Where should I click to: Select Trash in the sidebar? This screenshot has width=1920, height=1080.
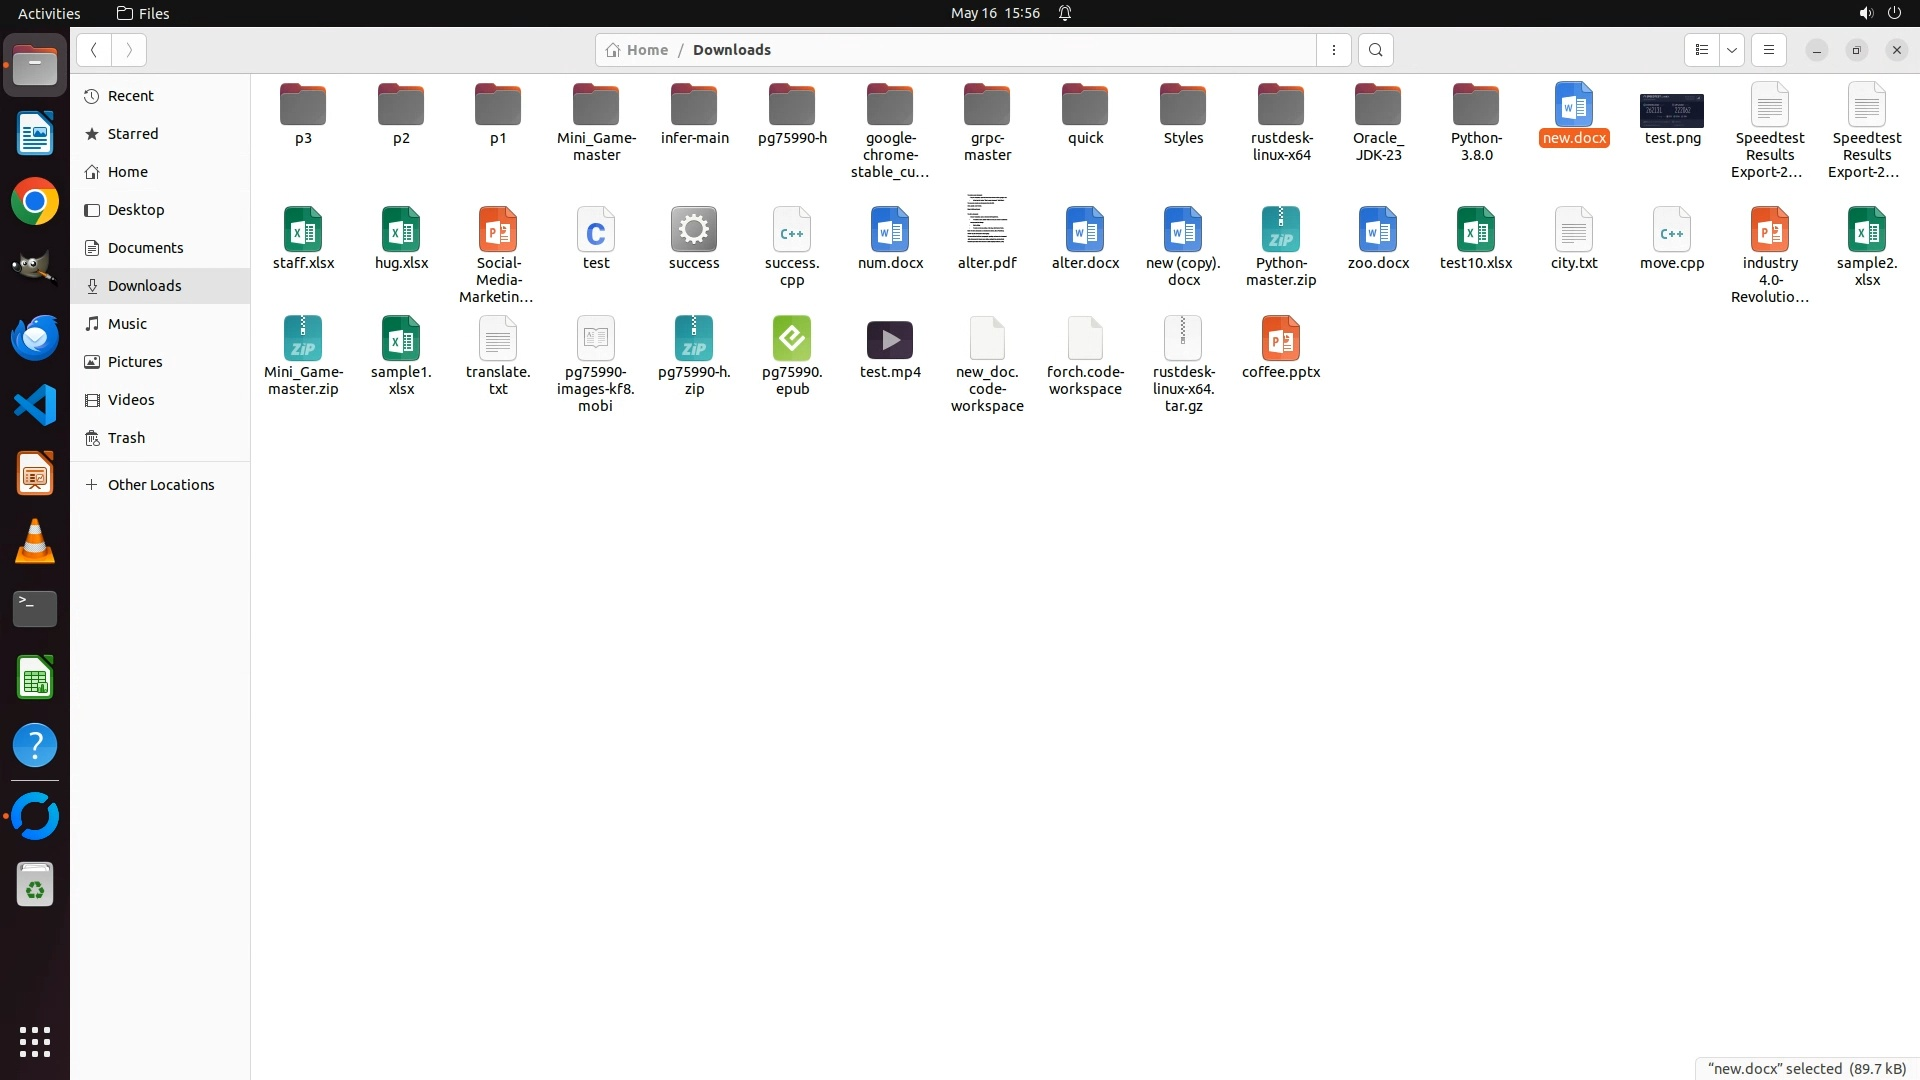coord(126,438)
